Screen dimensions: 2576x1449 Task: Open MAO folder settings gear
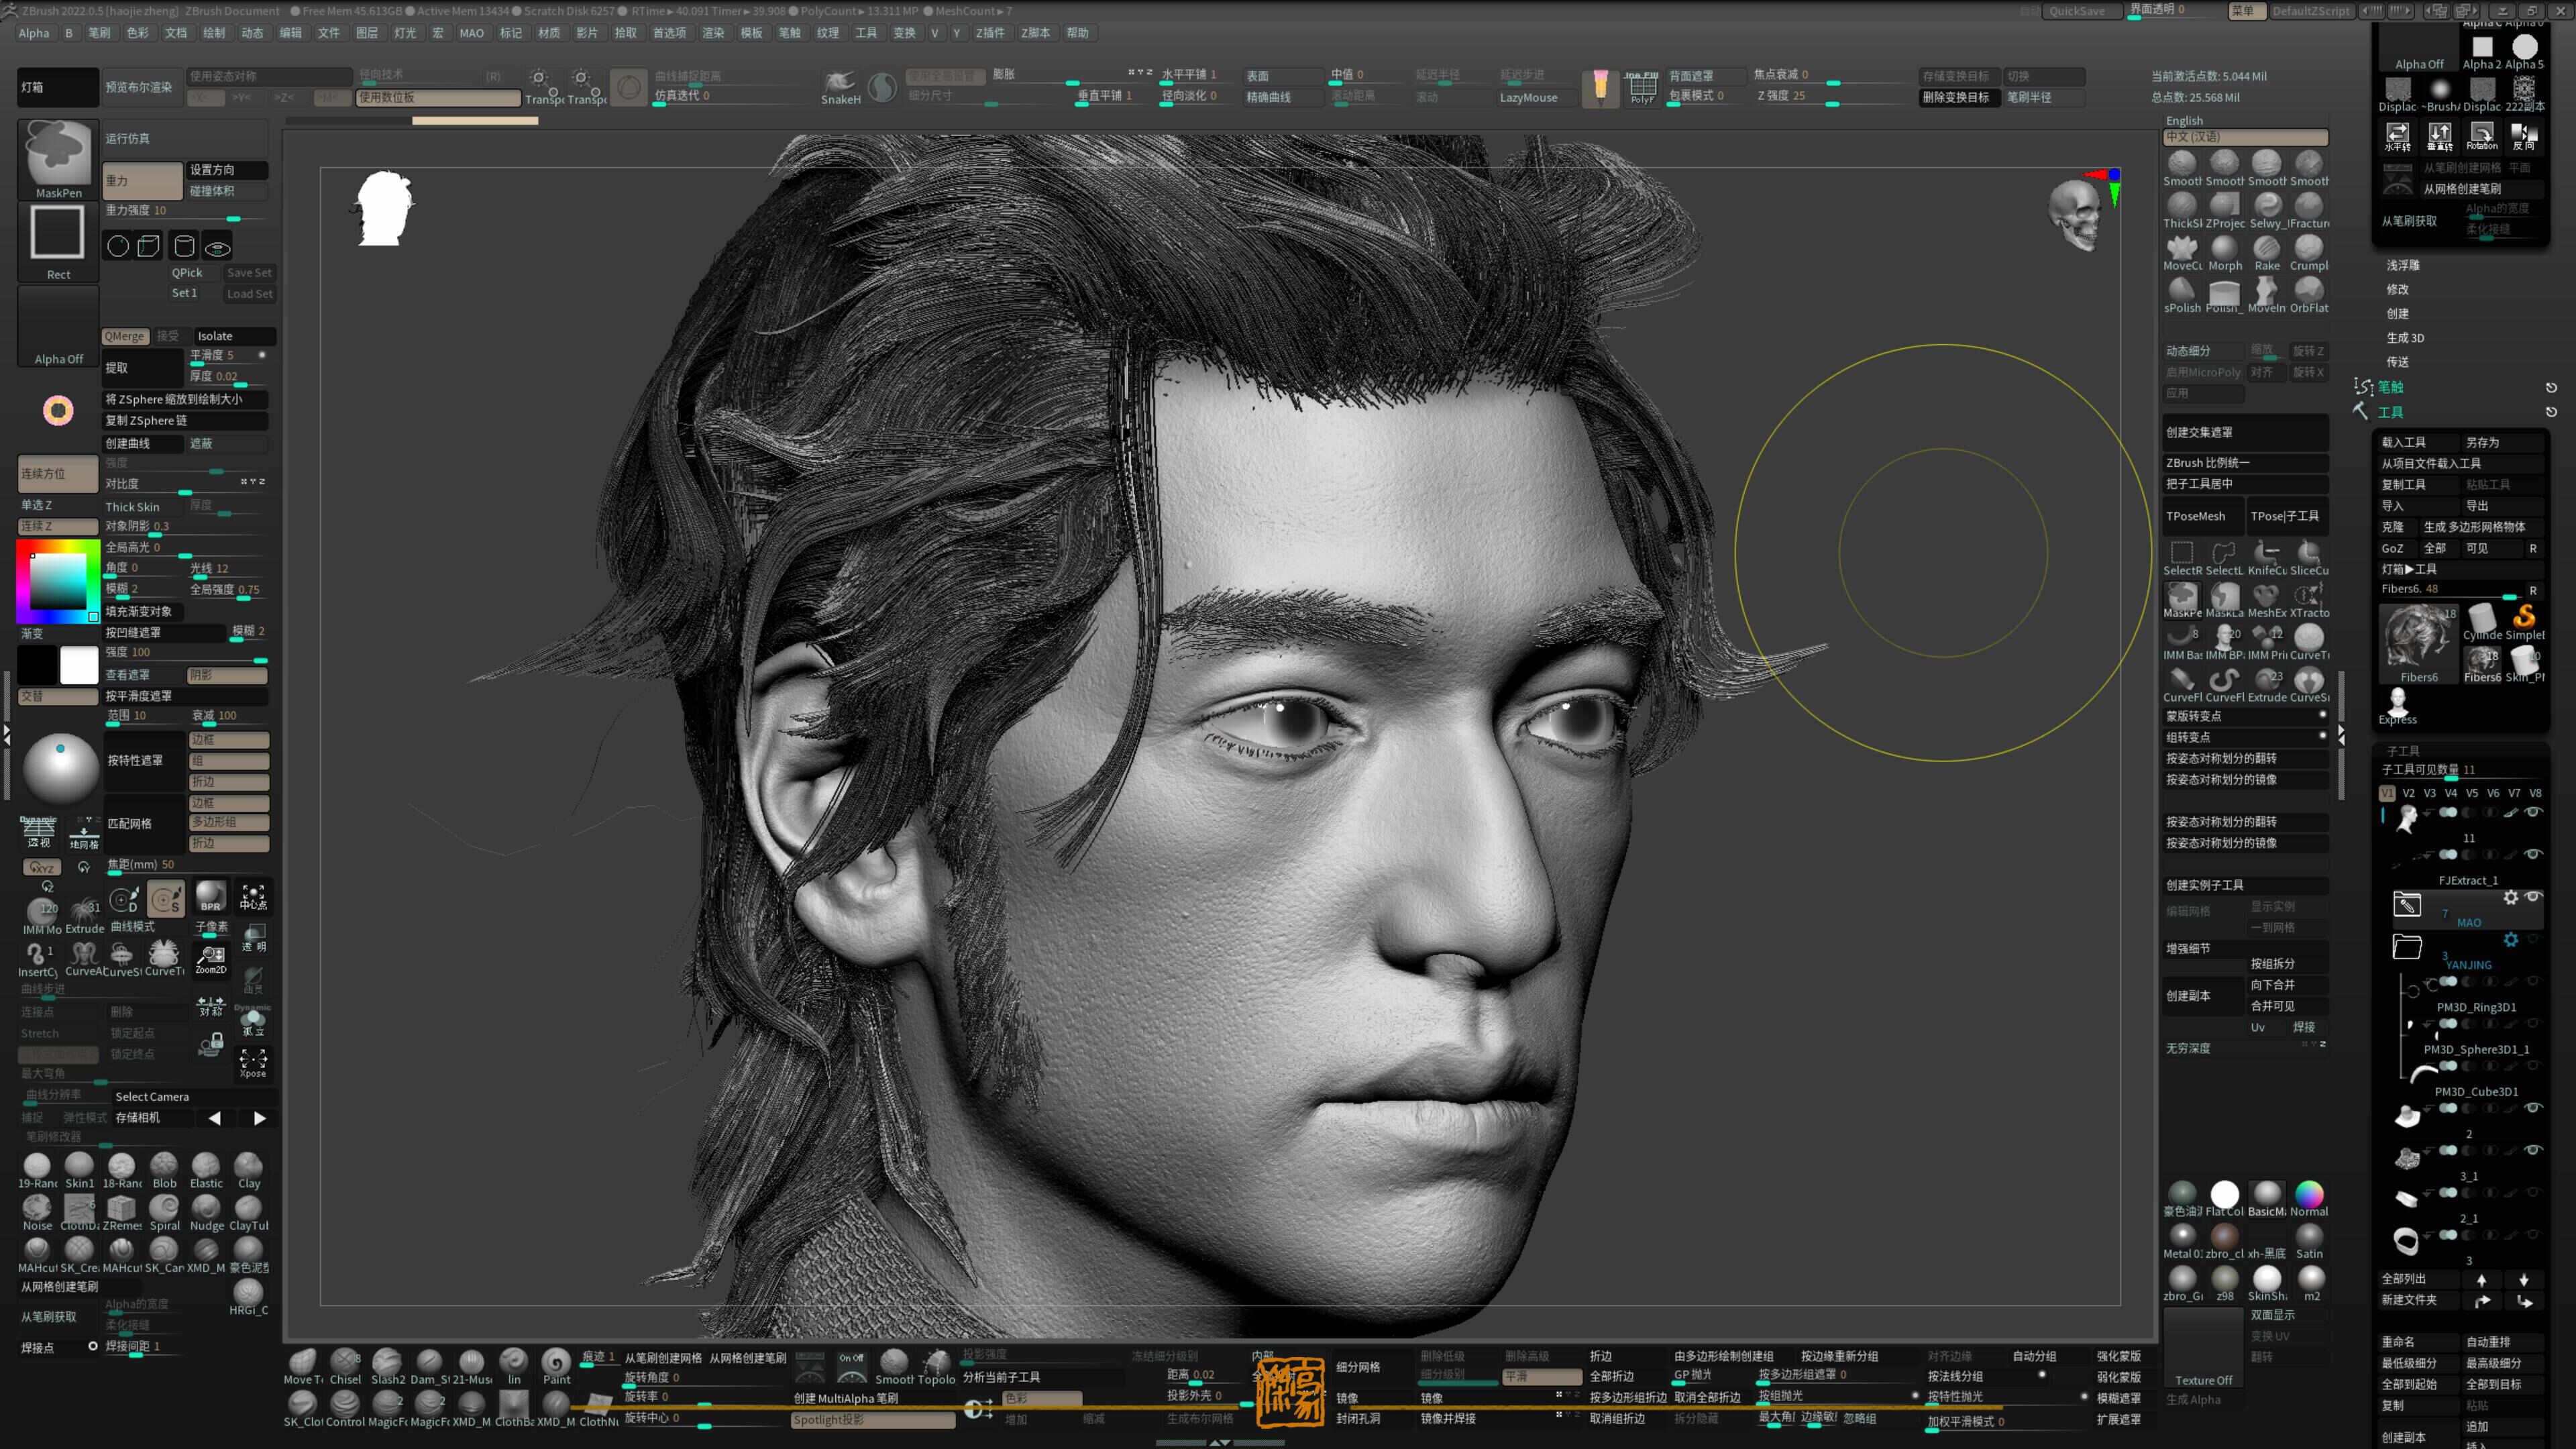pos(2510,897)
